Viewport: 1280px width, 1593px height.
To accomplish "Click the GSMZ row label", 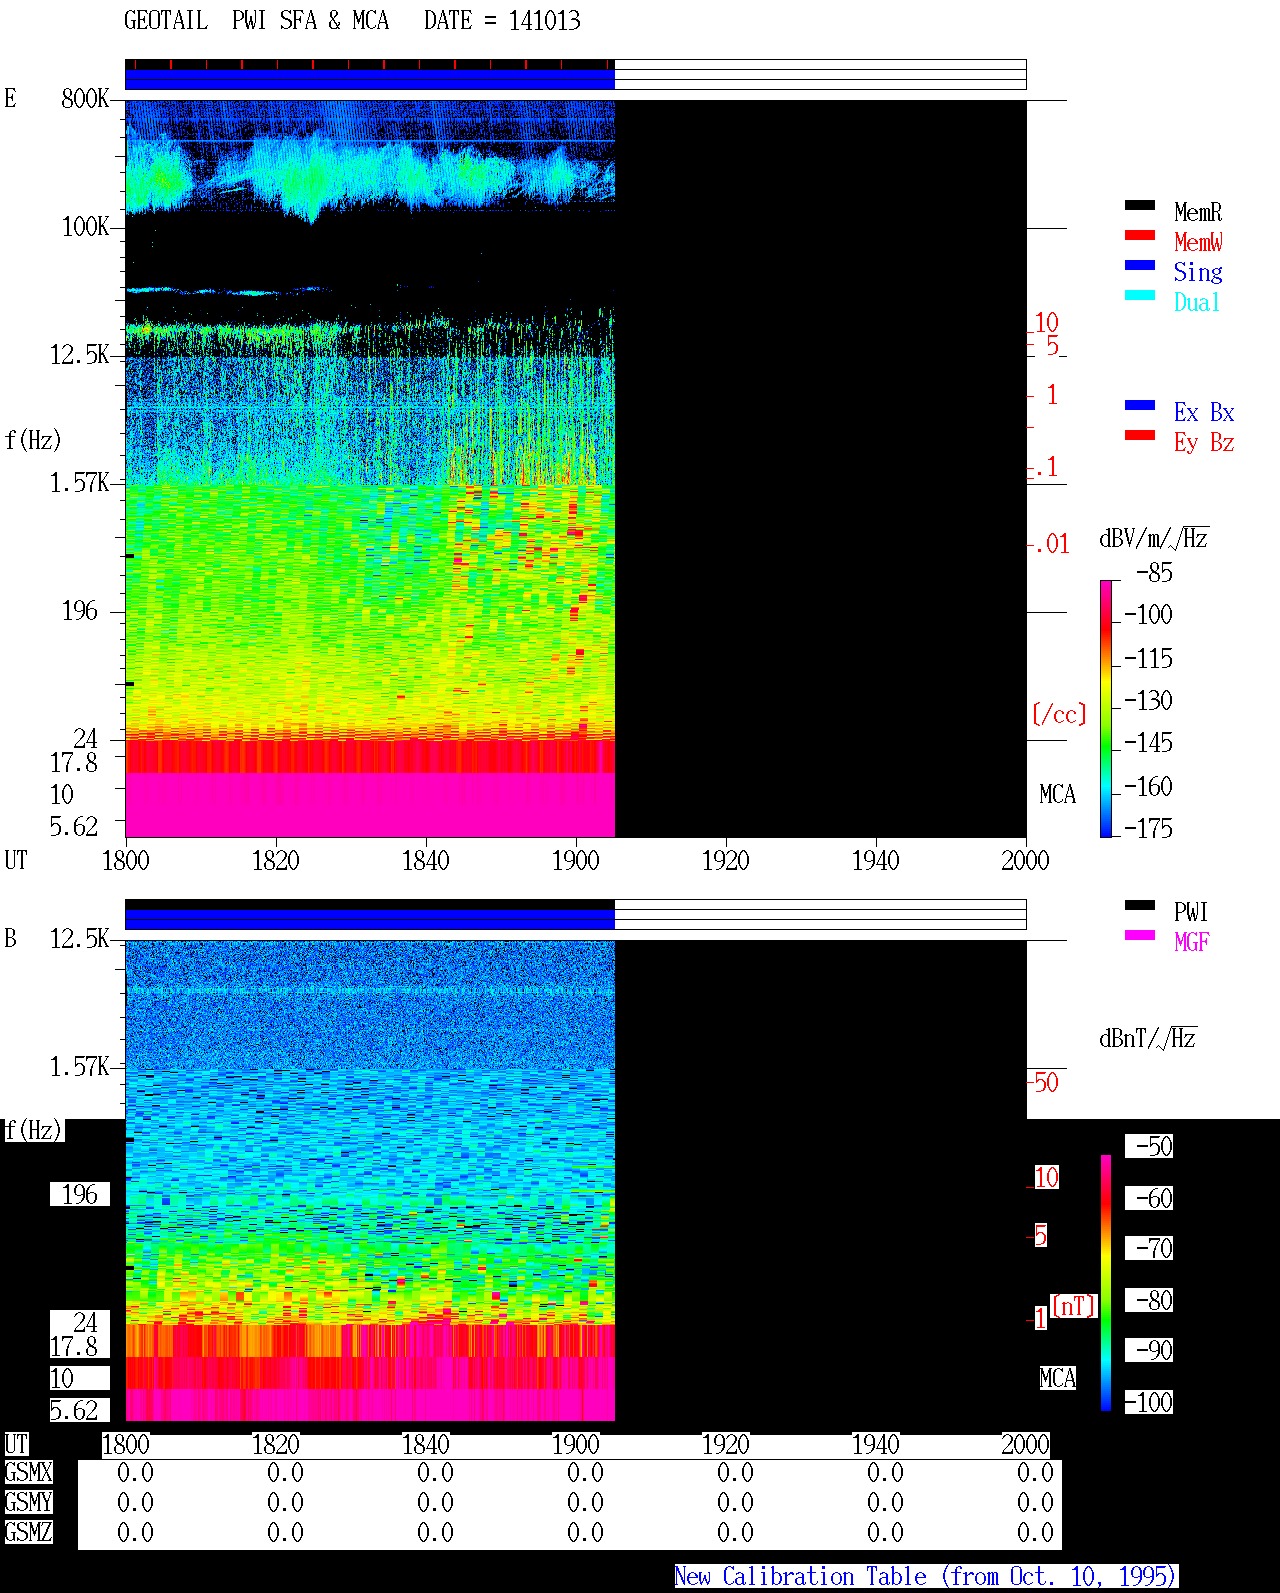I will (28, 1532).
